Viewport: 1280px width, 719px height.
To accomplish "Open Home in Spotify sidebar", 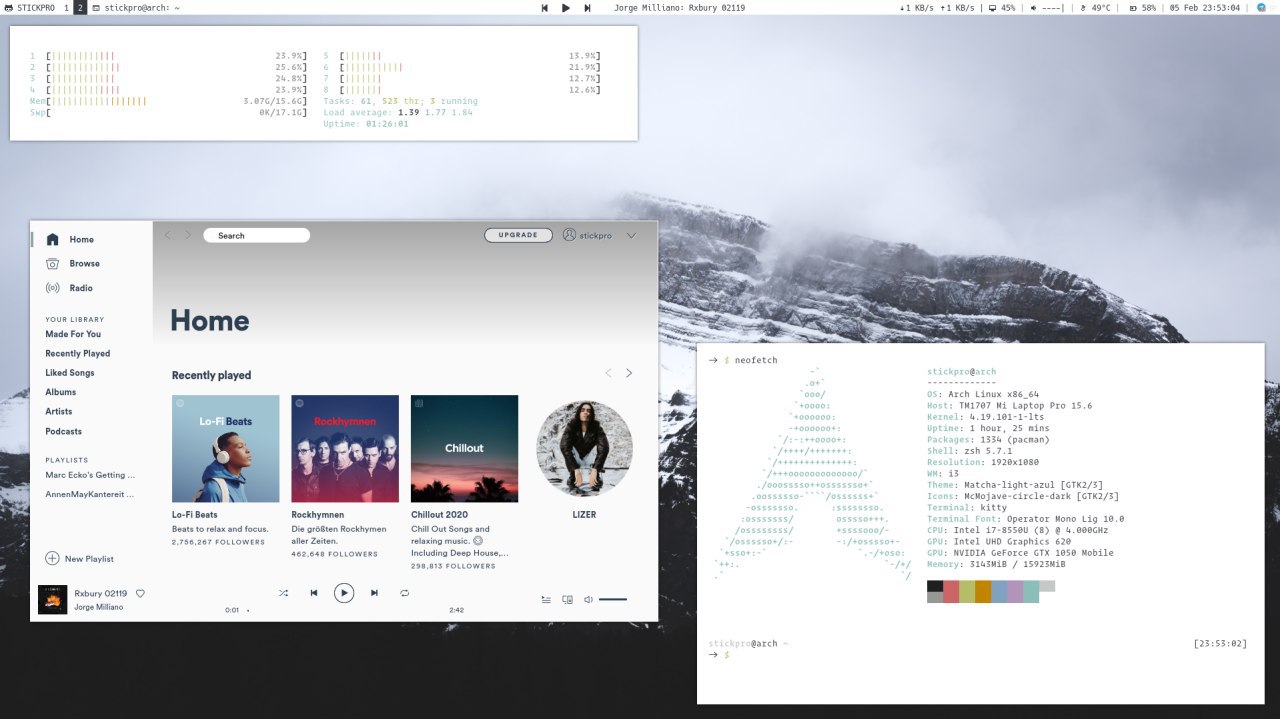I will click(x=70, y=239).
